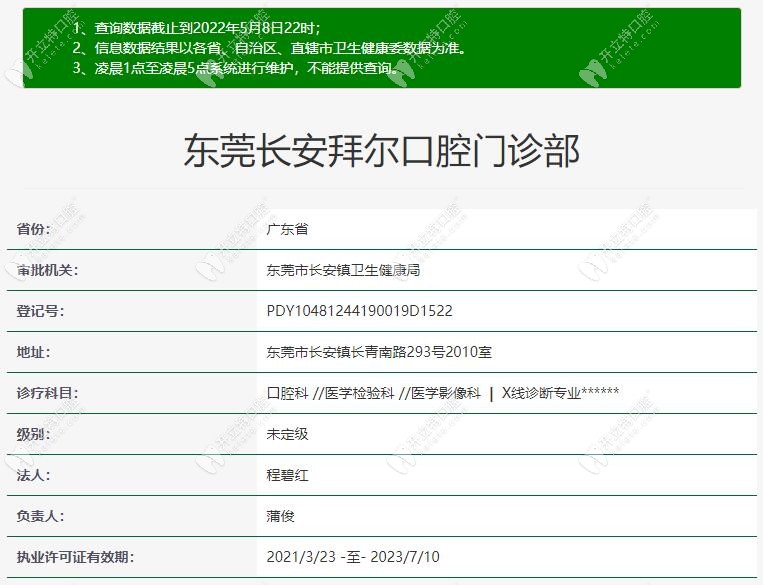
Task: Select the 诊疗科目 row label
Action: 47,393
